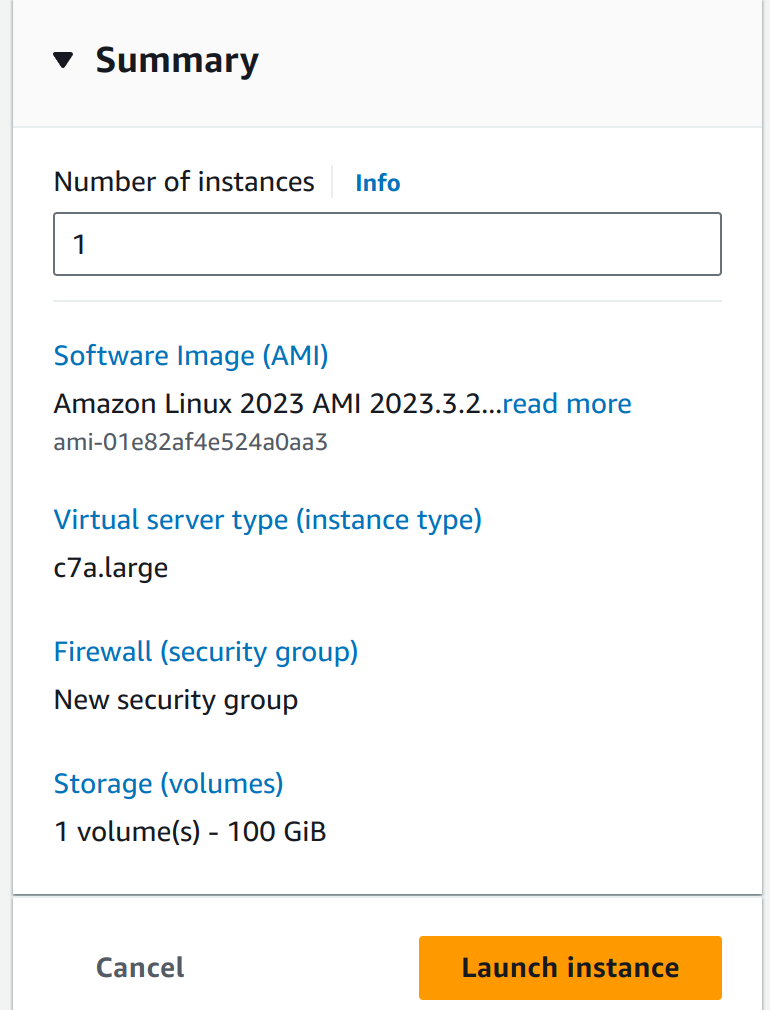Click AMI ID ami-01e82af4e524a0aa3
Image resolution: width=770 pixels, height=1010 pixels.
coord(190,442)
